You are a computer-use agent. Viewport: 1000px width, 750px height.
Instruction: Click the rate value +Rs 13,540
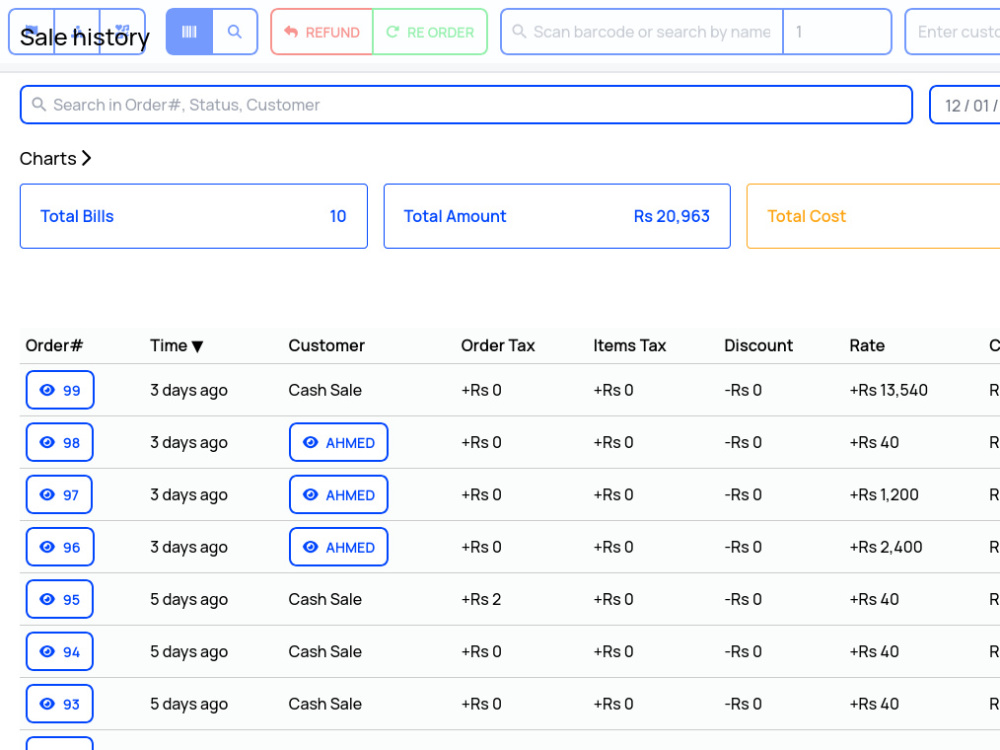pos(888,390)
